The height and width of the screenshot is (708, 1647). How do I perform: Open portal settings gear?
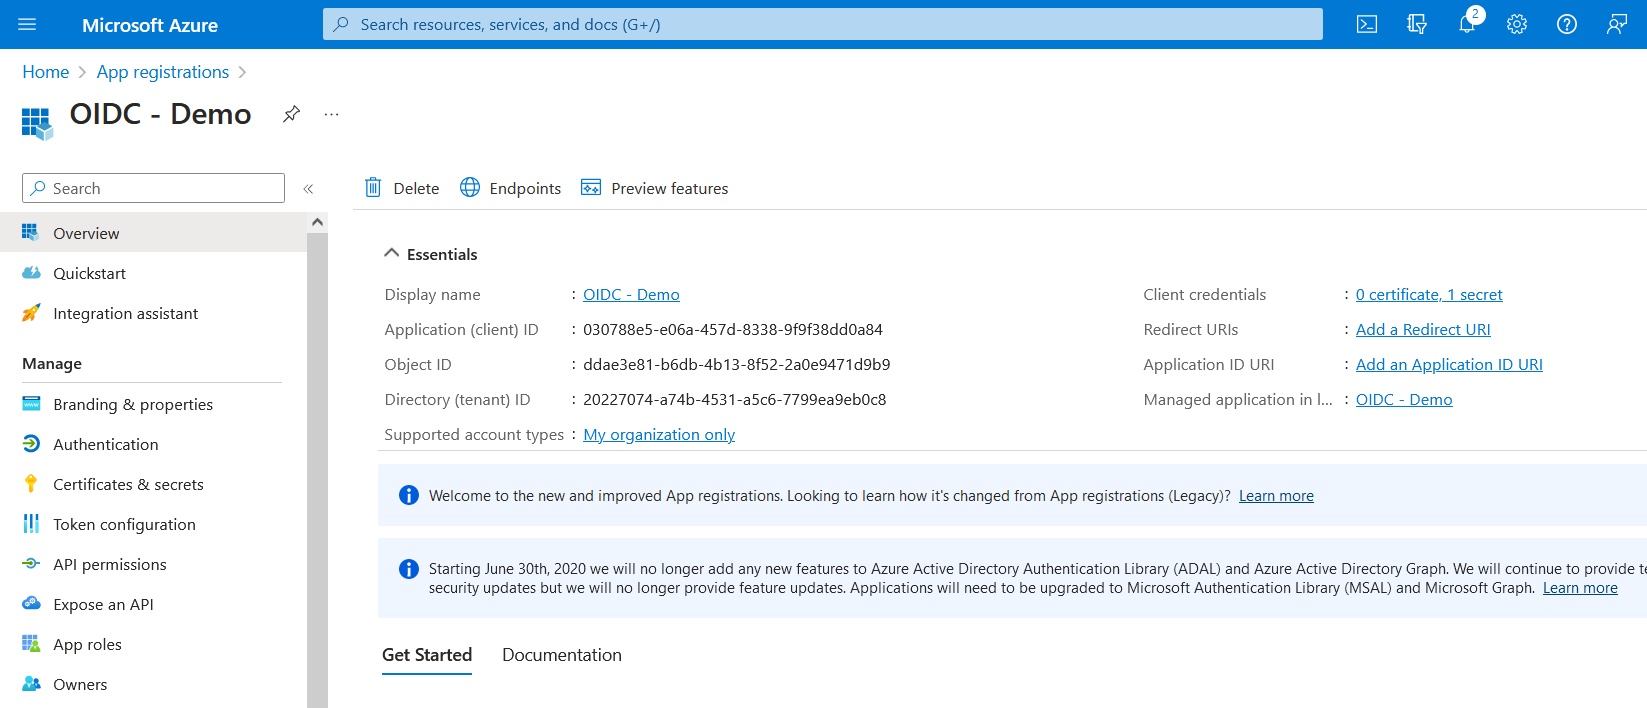pos(1516,25)
